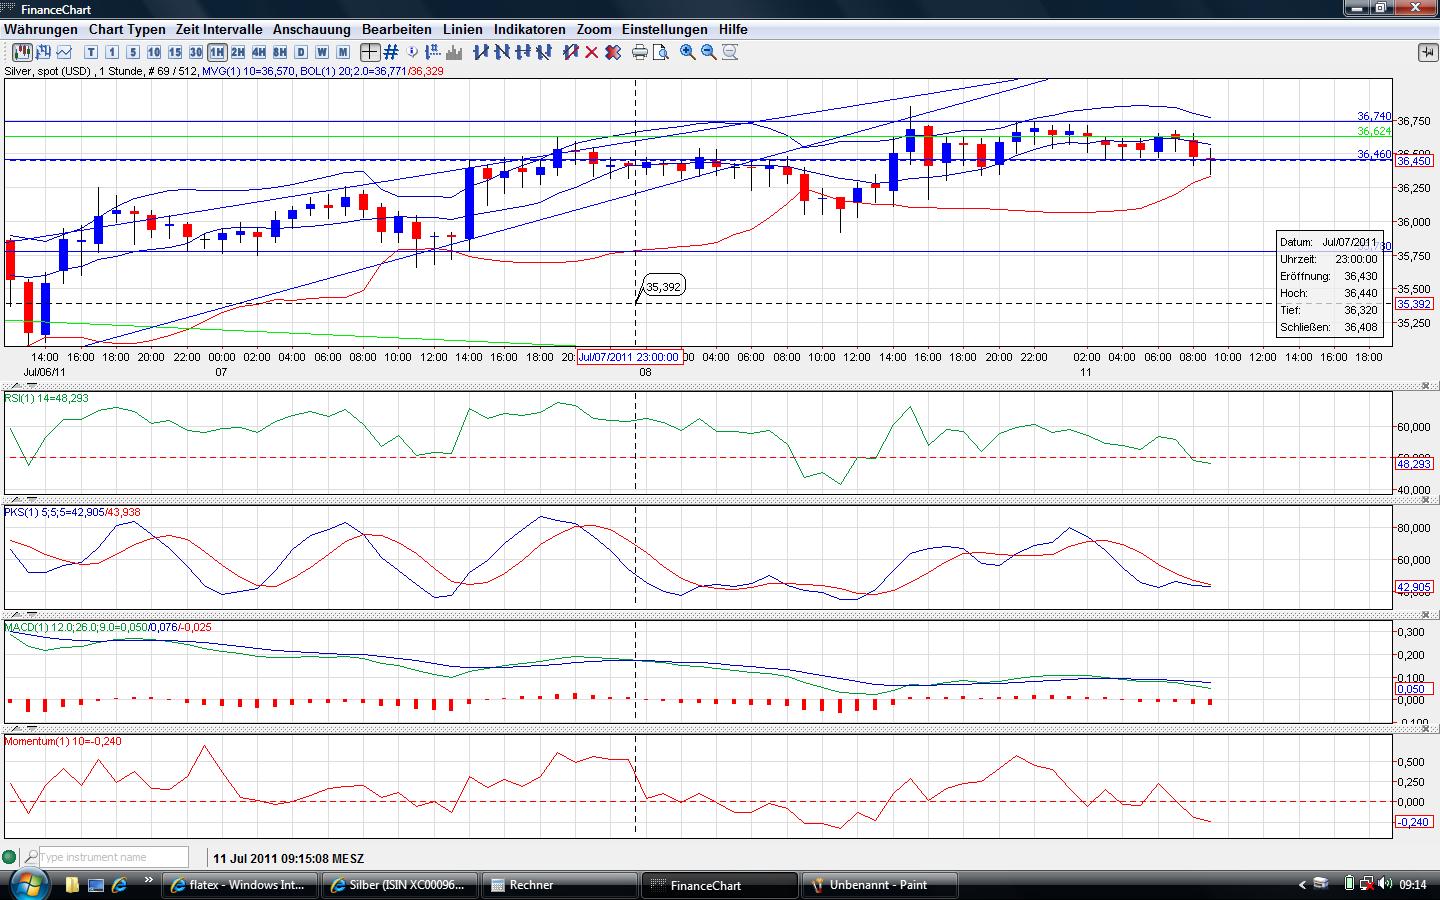
Task: Select the 5 minute interval button
Action: (133, 52)
